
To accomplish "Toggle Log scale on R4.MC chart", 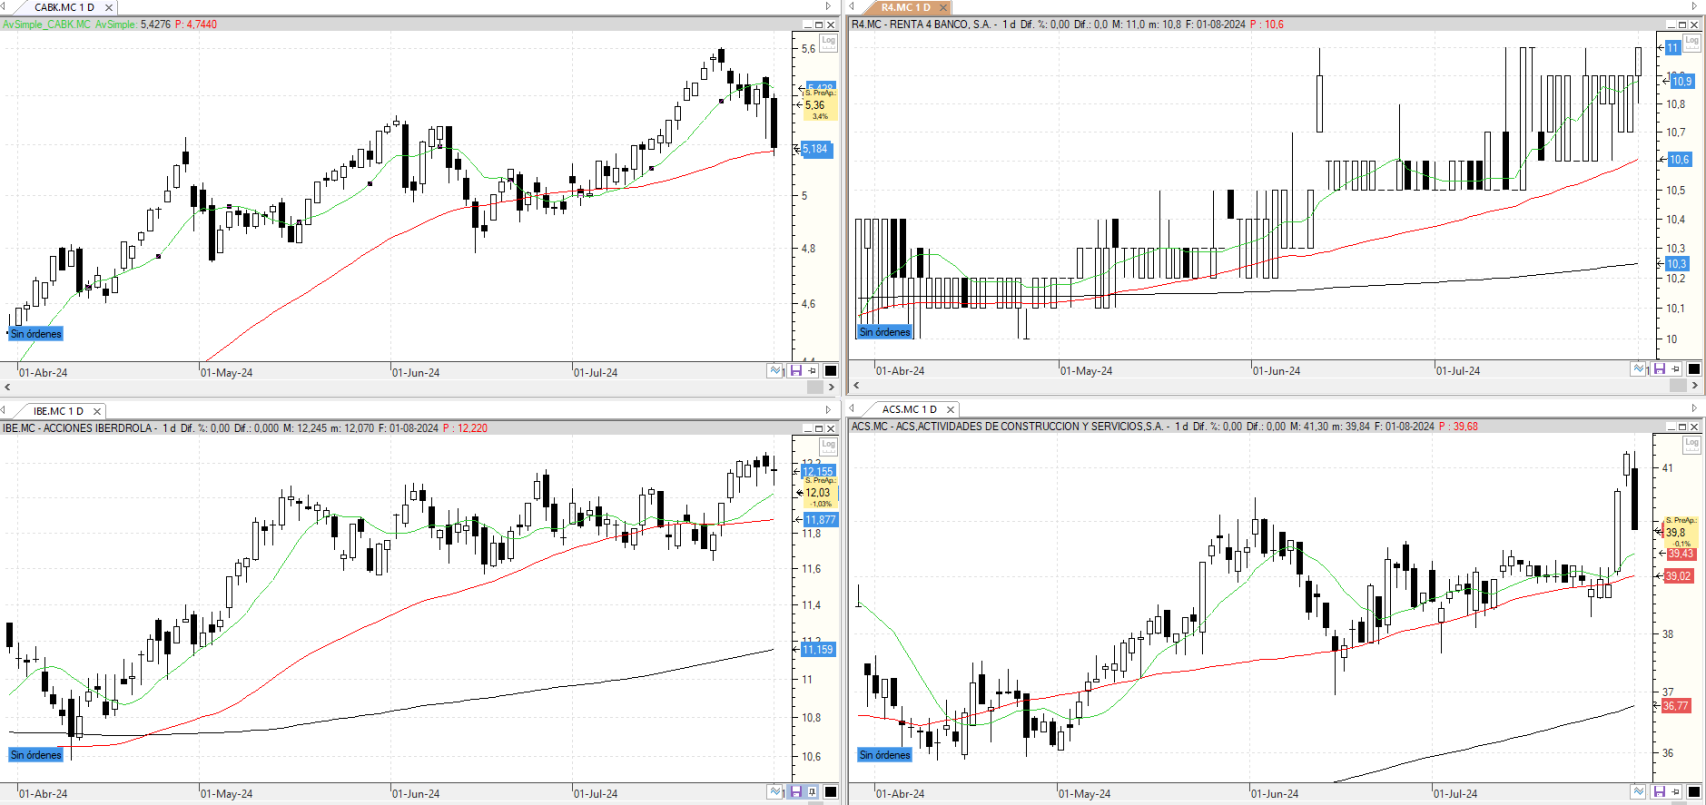I will tap(1692, 41).
